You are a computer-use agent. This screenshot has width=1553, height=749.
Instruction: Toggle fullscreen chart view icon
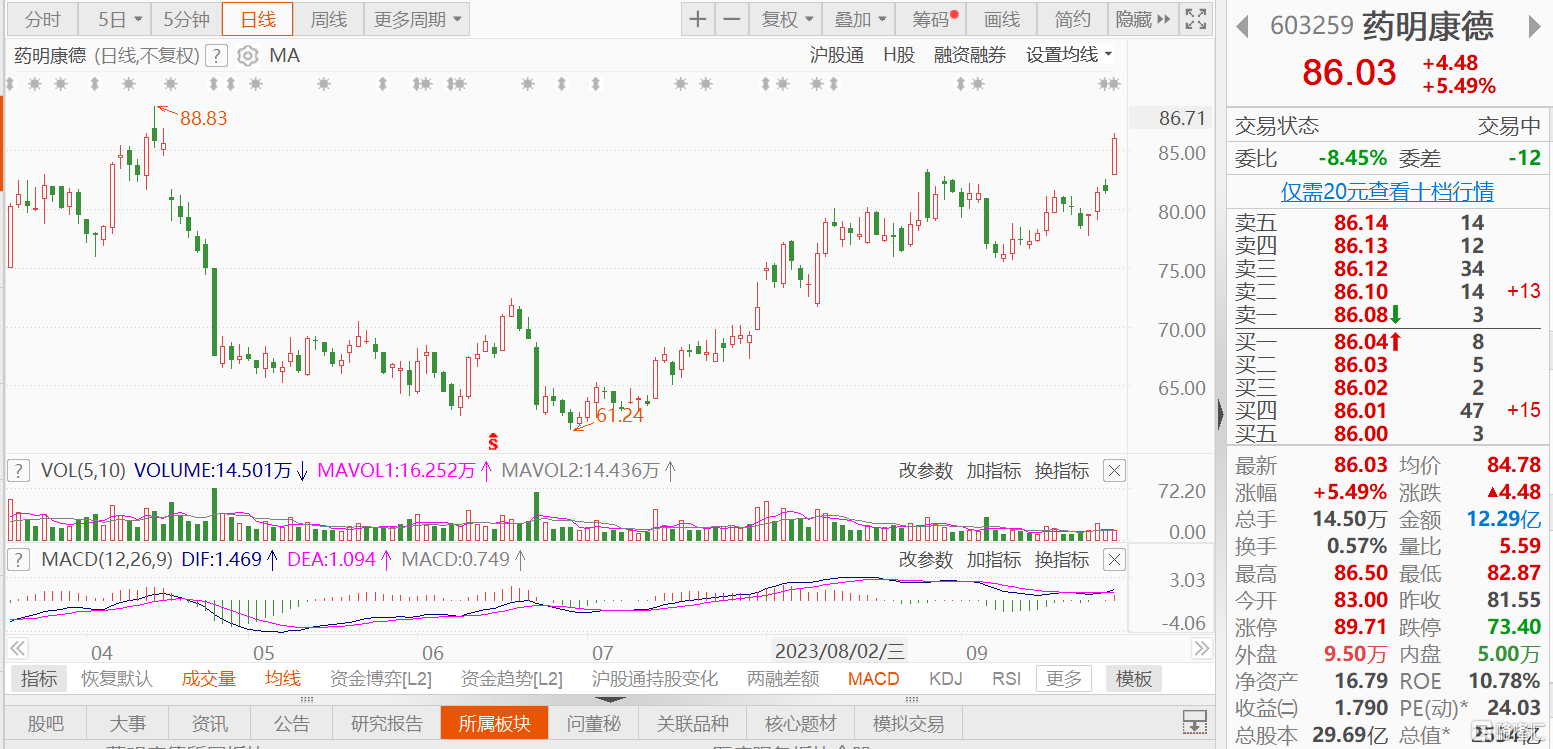[1194, 19]
